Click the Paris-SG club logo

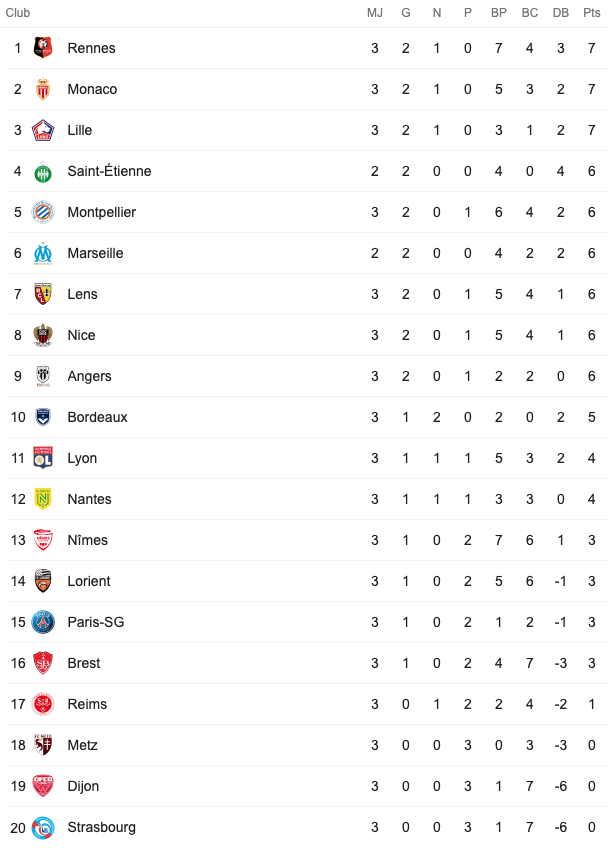[x=43, y=622]
